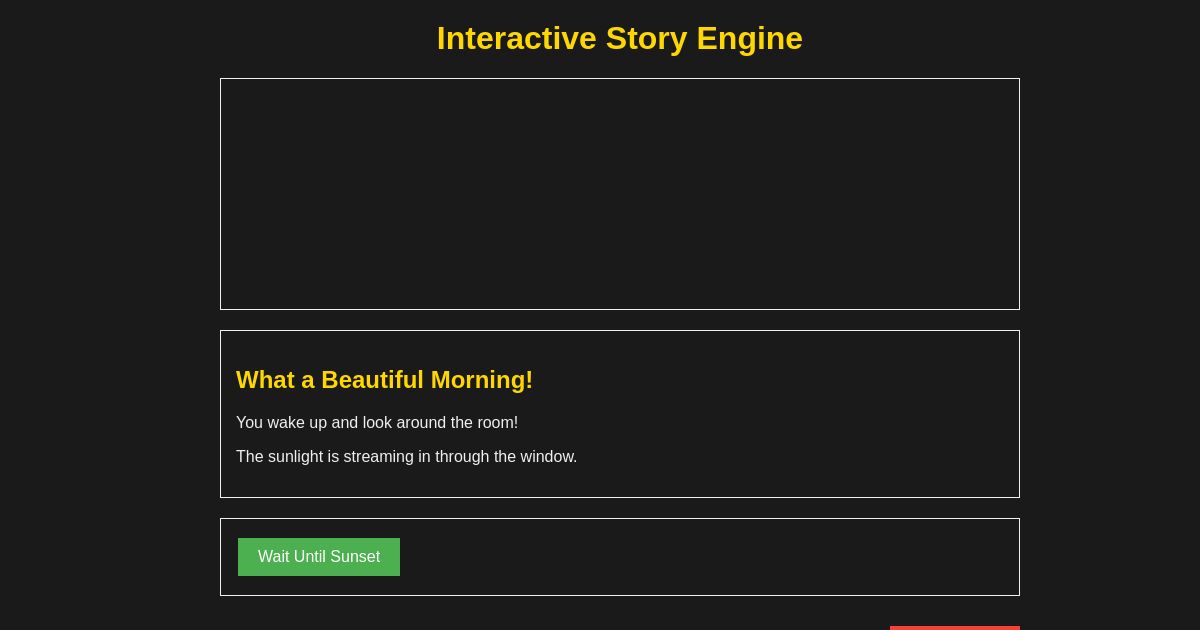Click the right edge of the canvas box
The height and width of the screenshot is (630, 1200).
point(1019,194)
